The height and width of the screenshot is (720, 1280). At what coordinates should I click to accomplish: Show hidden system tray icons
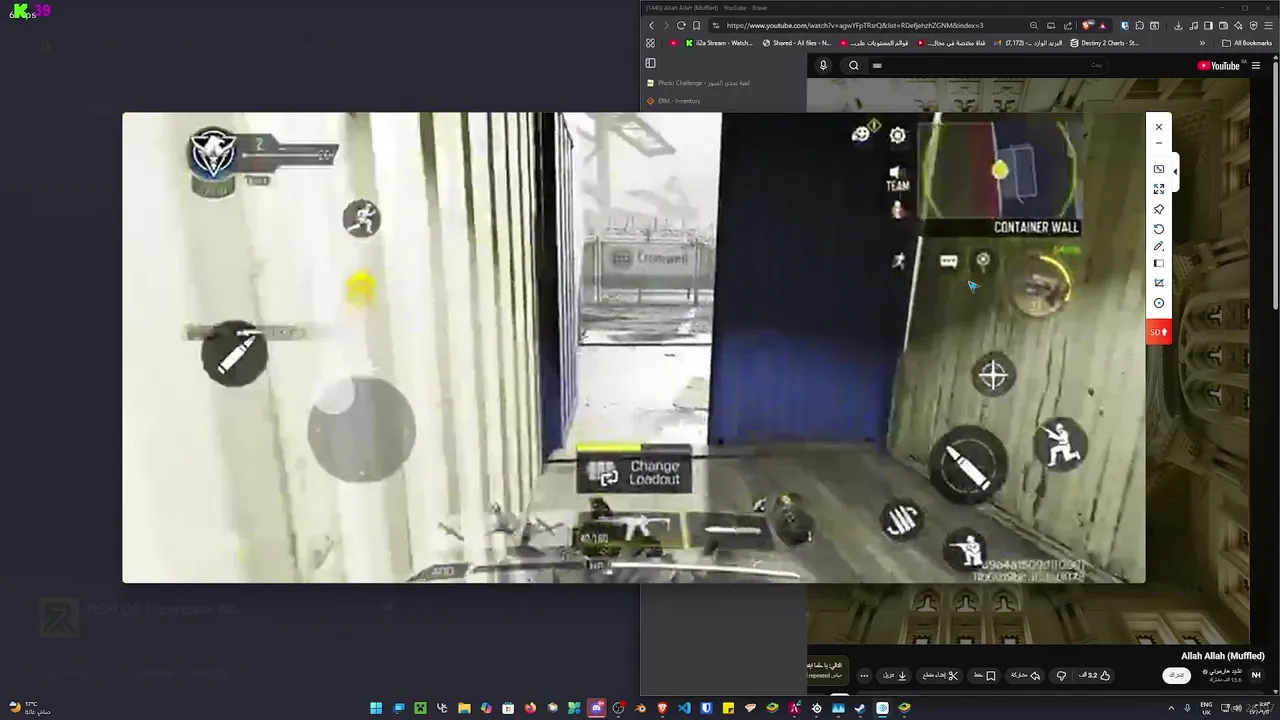1171,708
